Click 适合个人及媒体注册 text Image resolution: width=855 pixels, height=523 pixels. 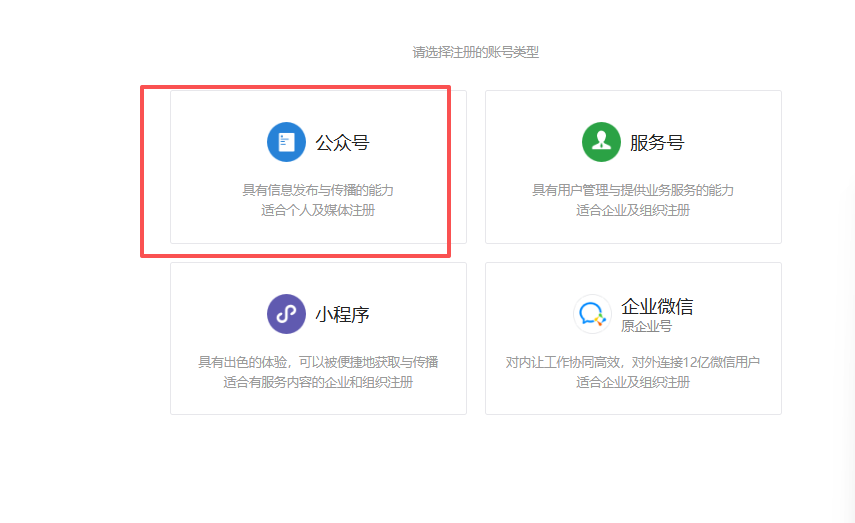318,210
